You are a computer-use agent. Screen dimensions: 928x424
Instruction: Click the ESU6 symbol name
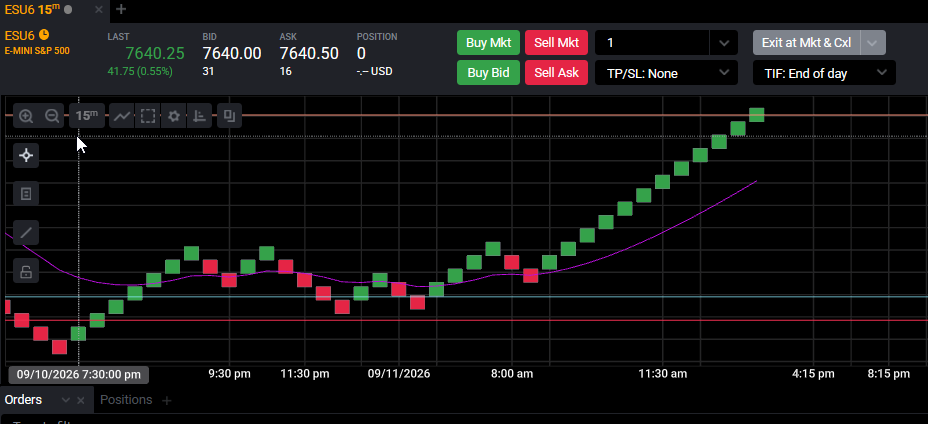coord(19,35)
